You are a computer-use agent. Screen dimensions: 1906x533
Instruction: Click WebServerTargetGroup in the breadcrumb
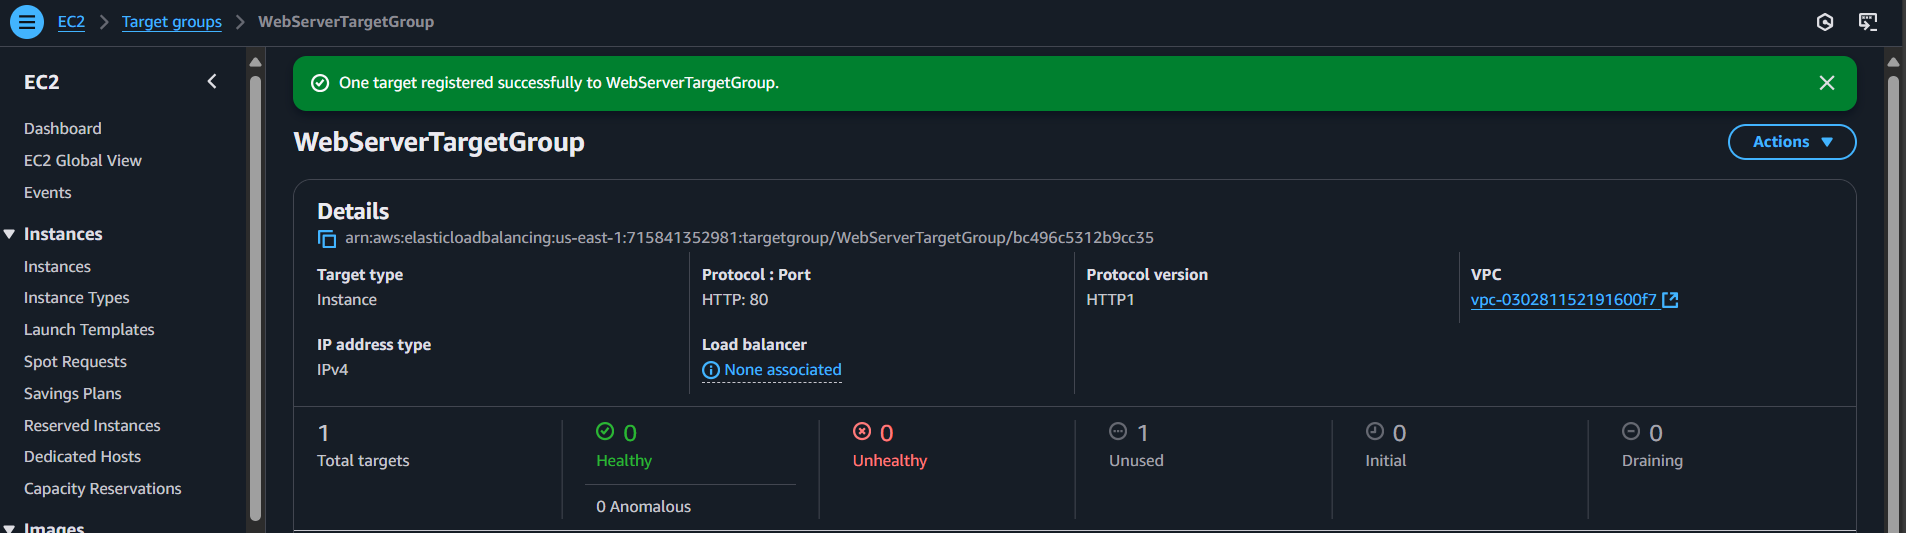point(346,22)
